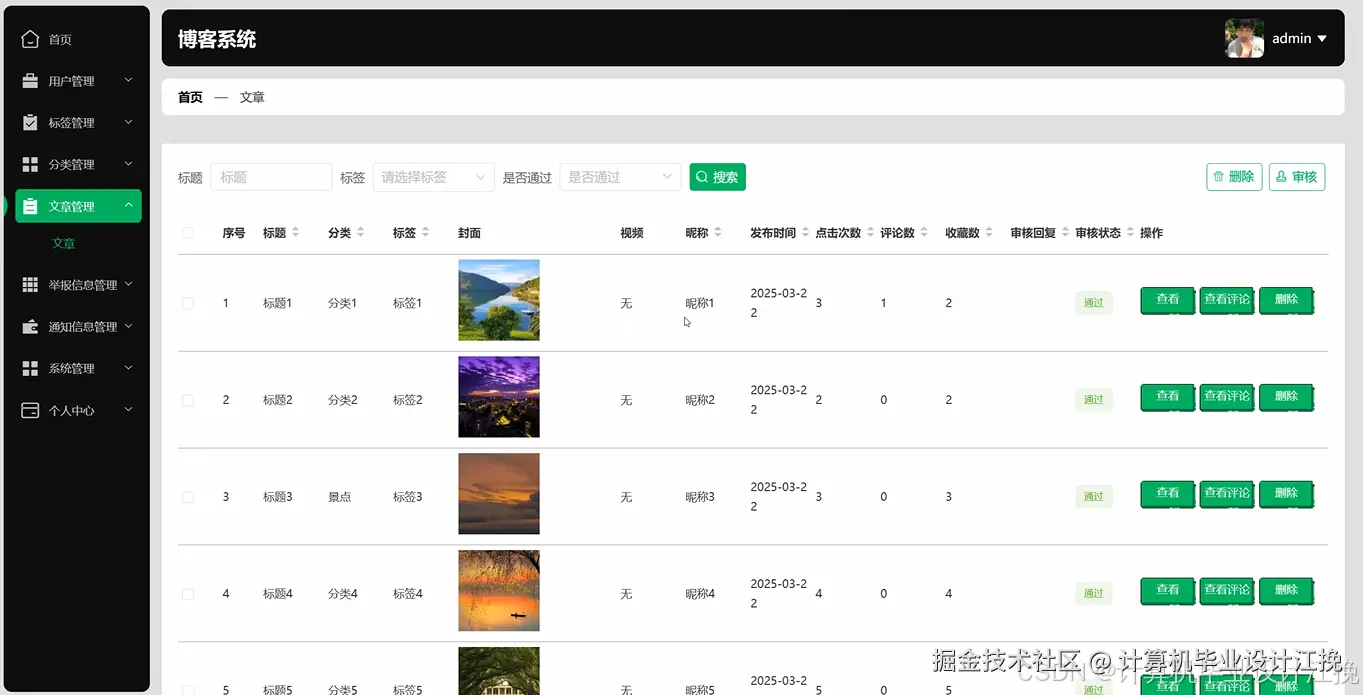Check the checkbox for row 标题3
Screen dimensions: 1363x695
[188, 494]
